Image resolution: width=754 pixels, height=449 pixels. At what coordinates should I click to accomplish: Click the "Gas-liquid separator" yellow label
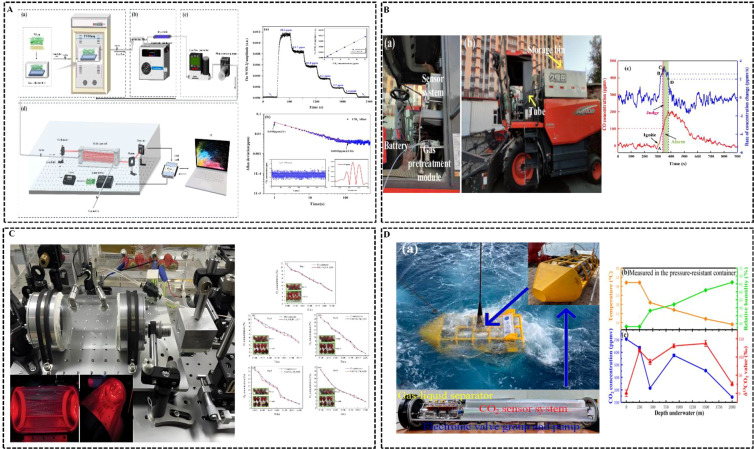tap(445, 396)
